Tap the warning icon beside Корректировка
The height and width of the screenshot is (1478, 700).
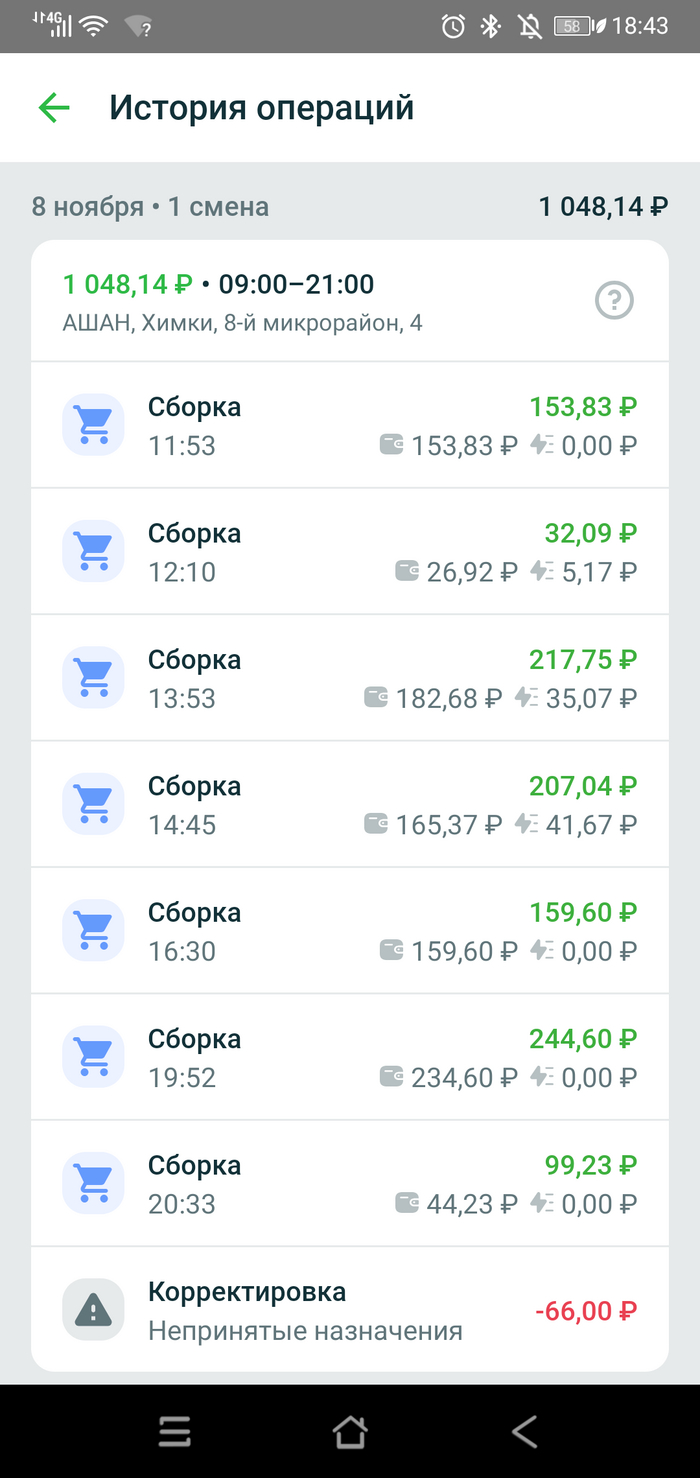click(x=94, y=1310)
